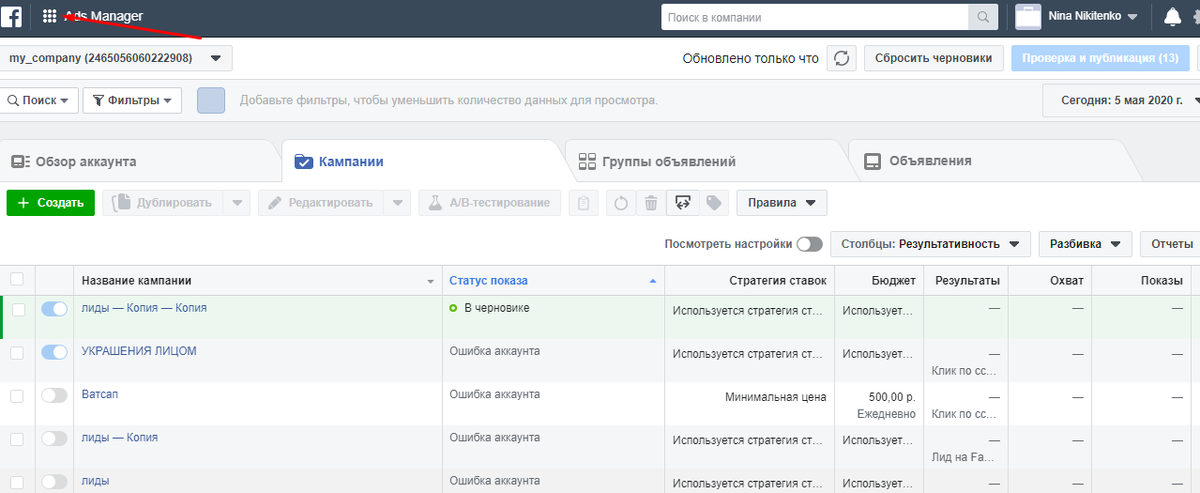Viewport: 1200px width, 493px height.
Task: Turn off the 'УКРАШЕНИЯ ЛИЦОМ' campaign toggle
Action: coord(54,352)
